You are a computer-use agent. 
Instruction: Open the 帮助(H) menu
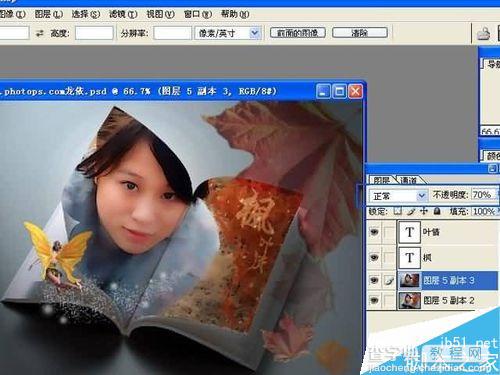pos(235,14)
